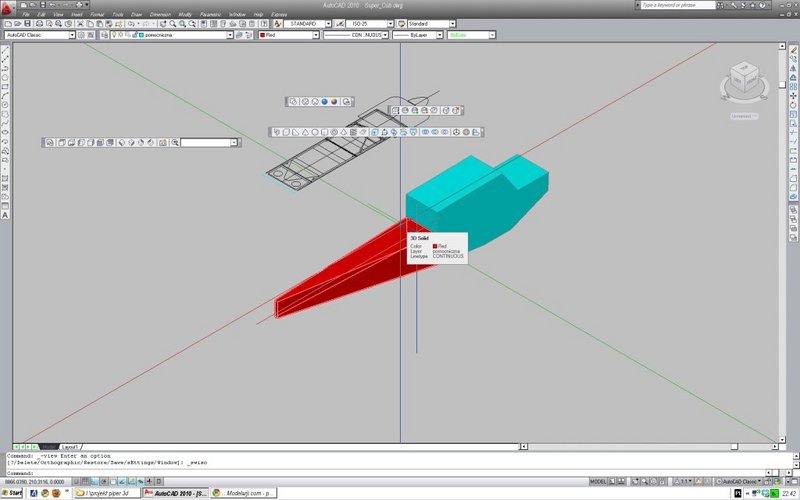Click the AutoCAD 2010 taskbar button
This screenshot has height=500, width=800.
coord(176,493)
